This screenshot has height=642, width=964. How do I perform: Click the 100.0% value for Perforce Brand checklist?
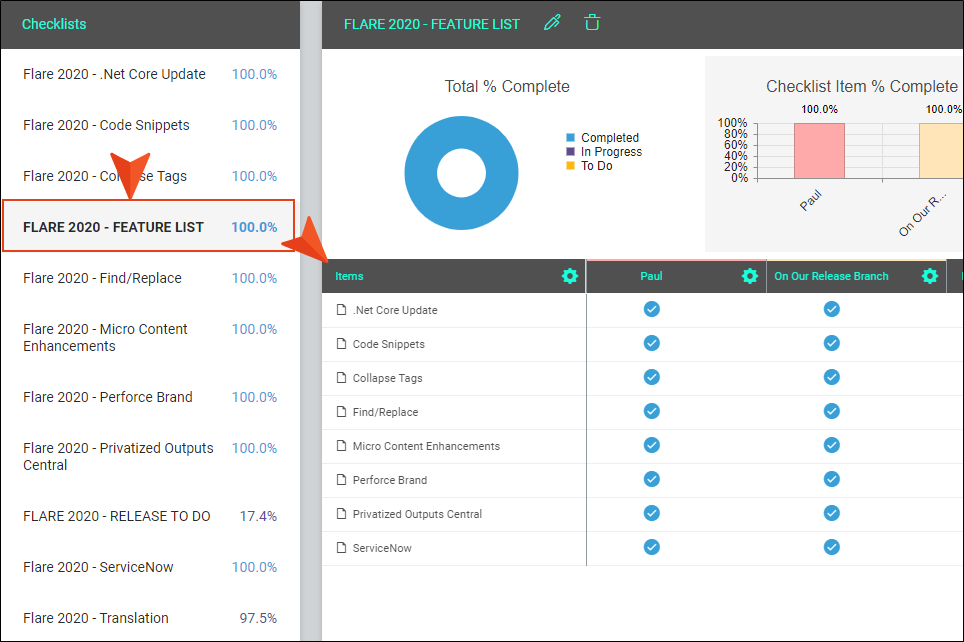(254, 397)
